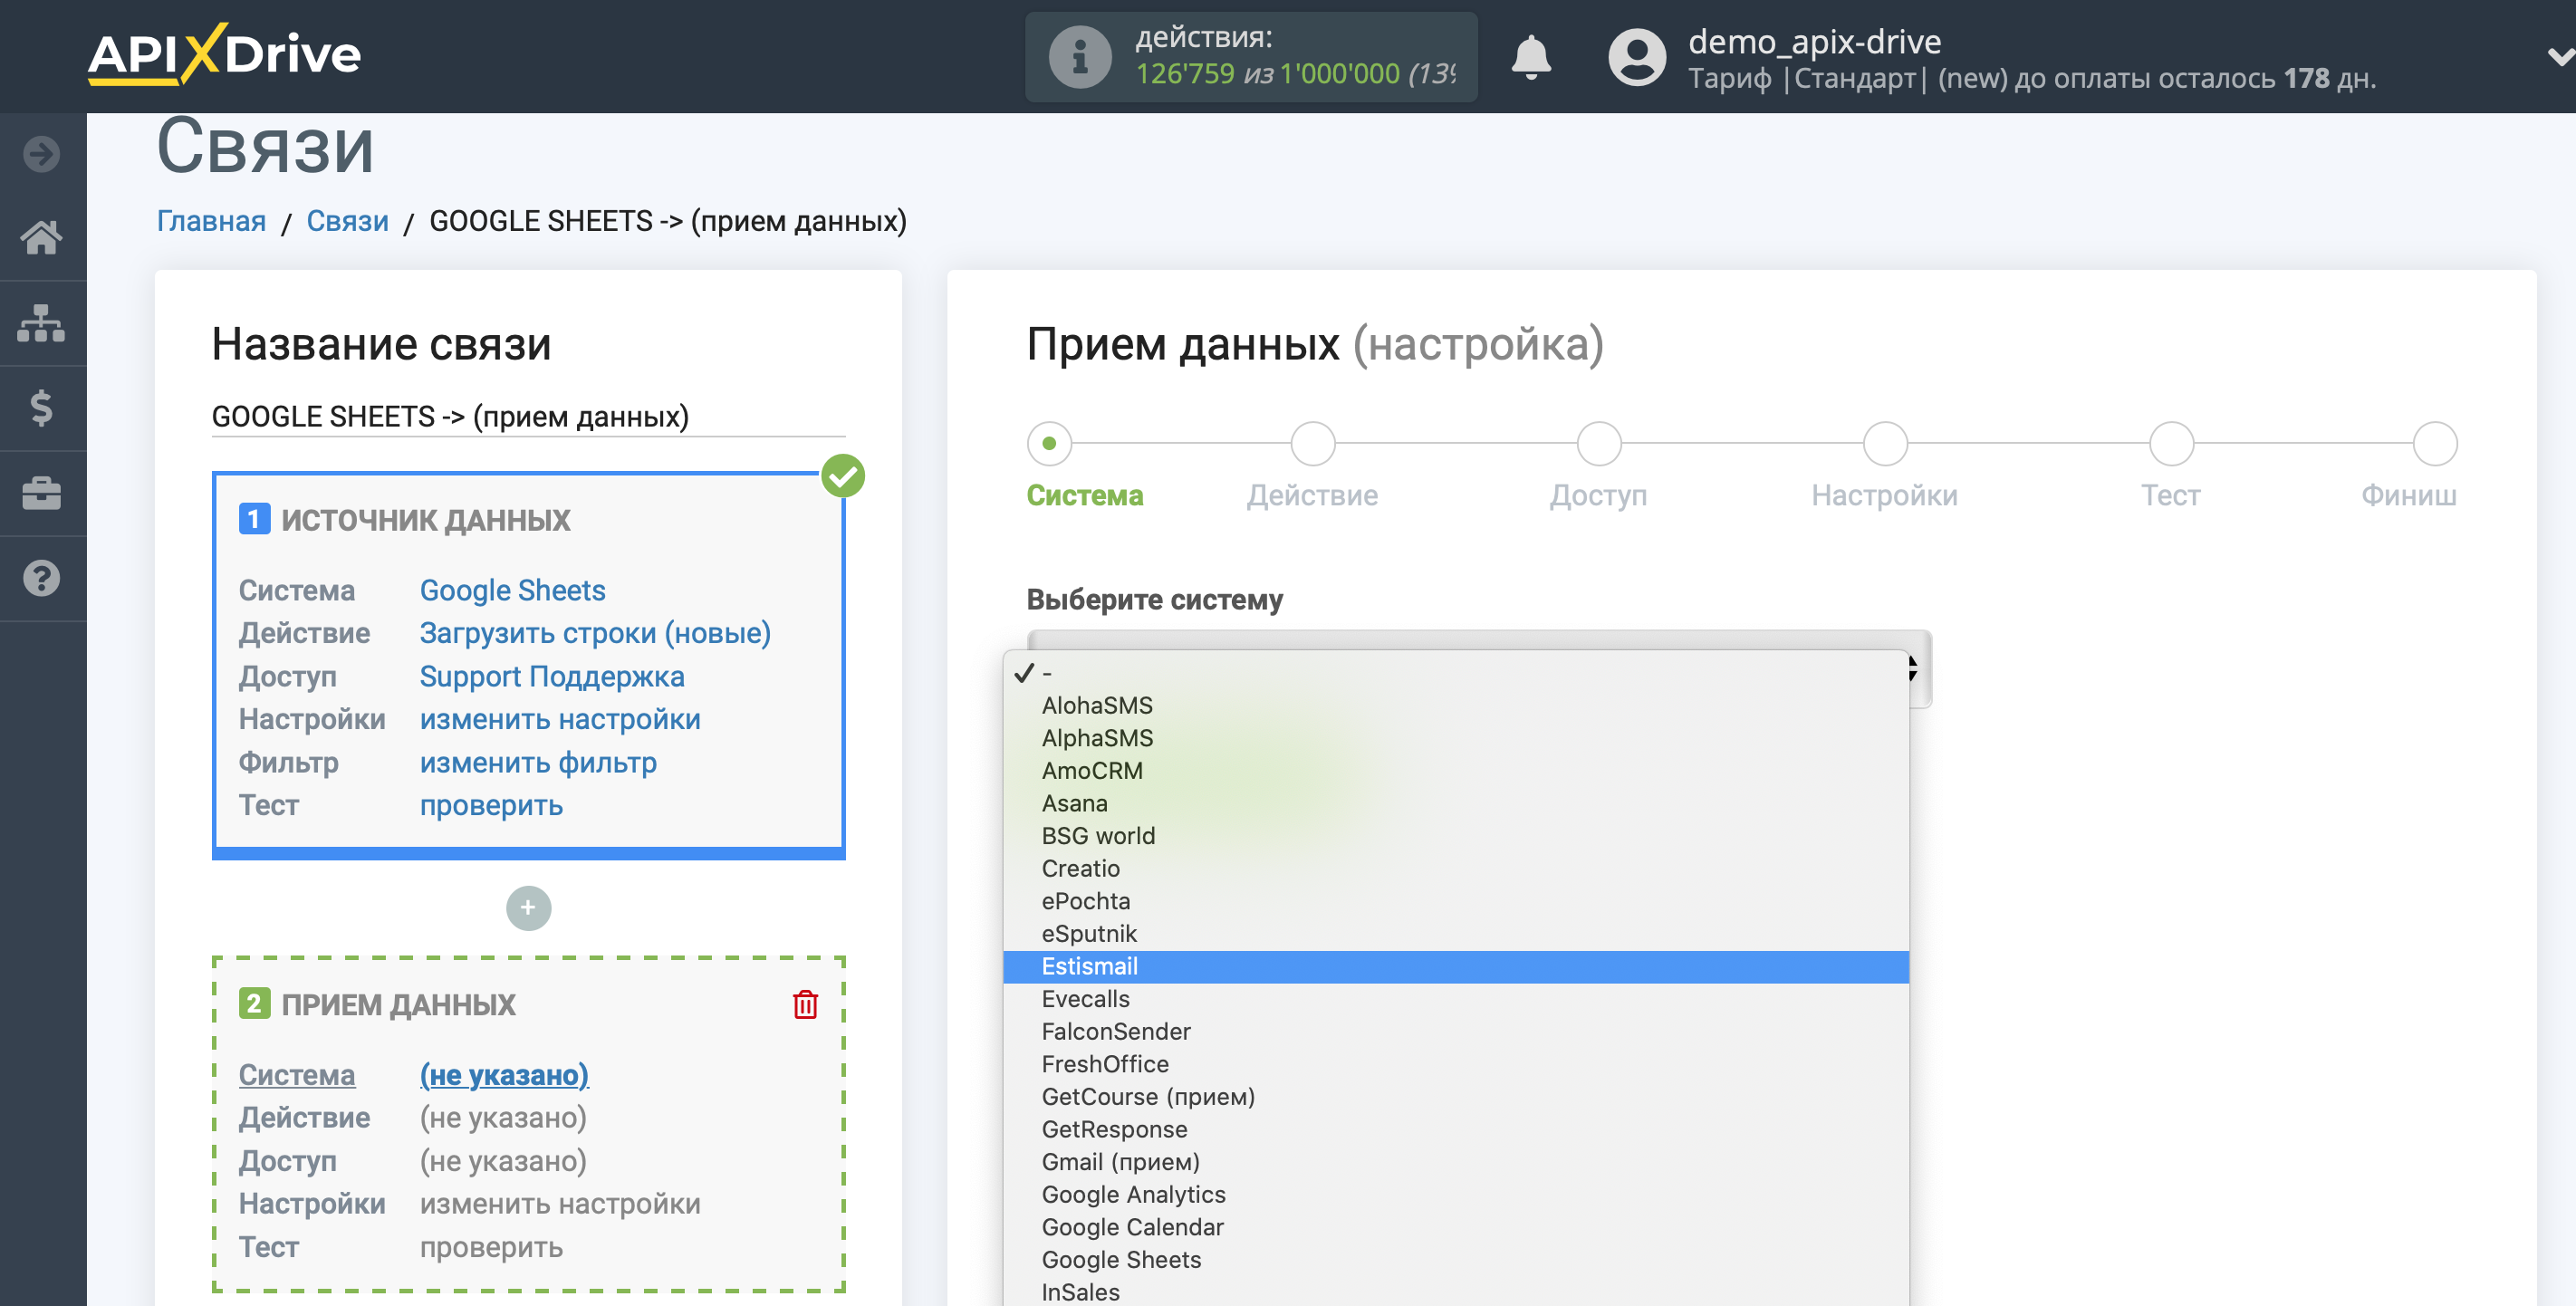Click проверить in the data source block
This screenshot has width=2576, height=1306.
click(491, 805)
